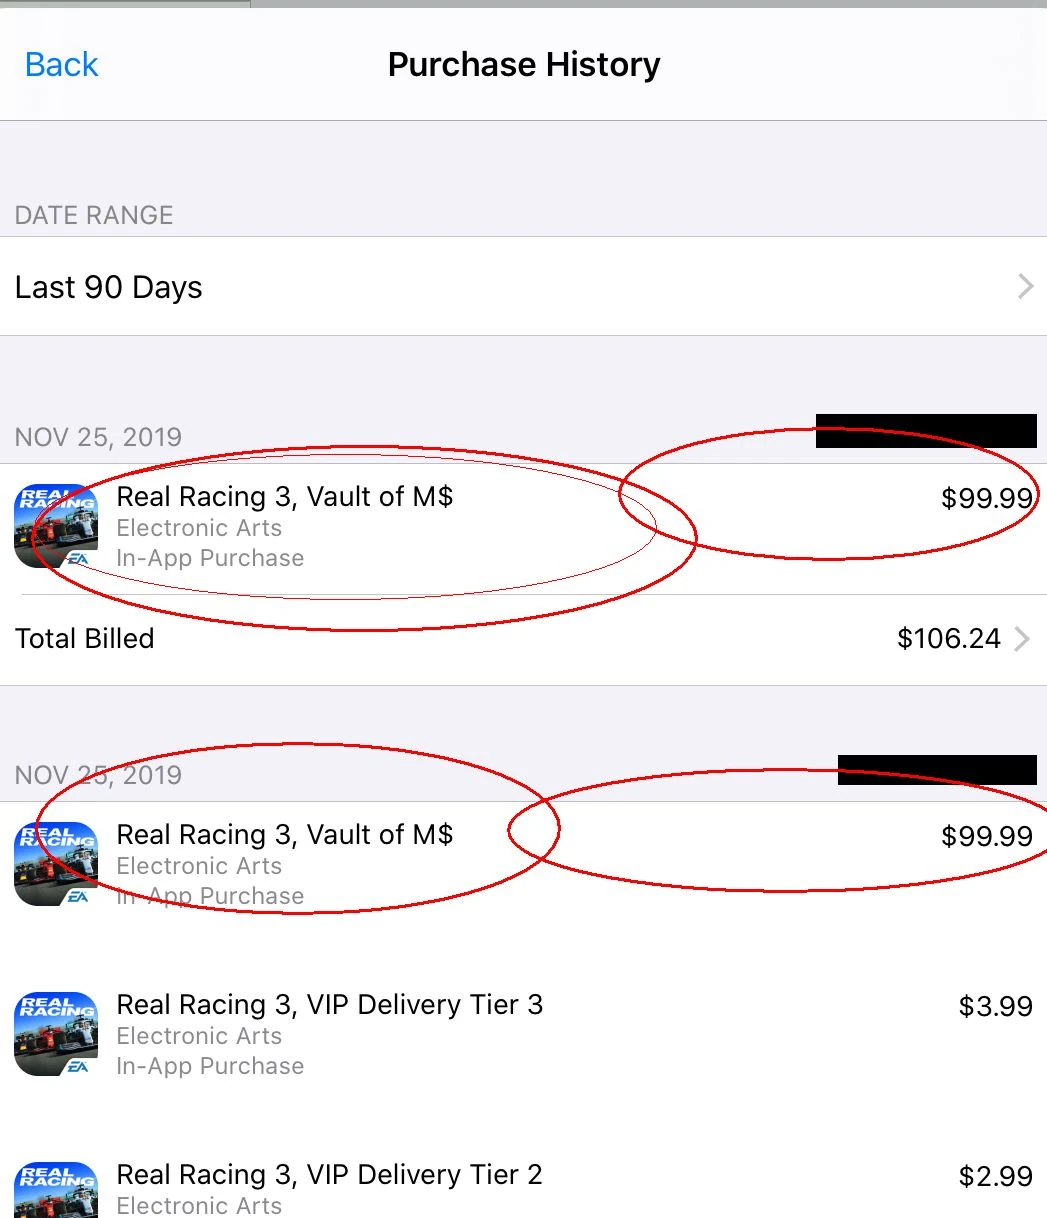This screenshot has height=1218, width=1047.
Task: Tap the $106.24 billed amount
Action: (948, 639)
